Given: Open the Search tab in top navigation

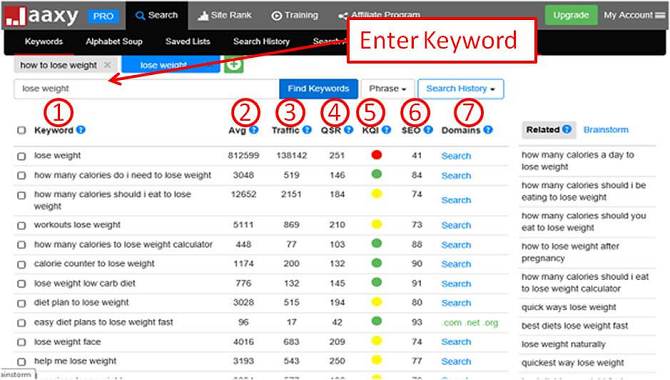Looking at the screenshot, I should pos(156,15).
